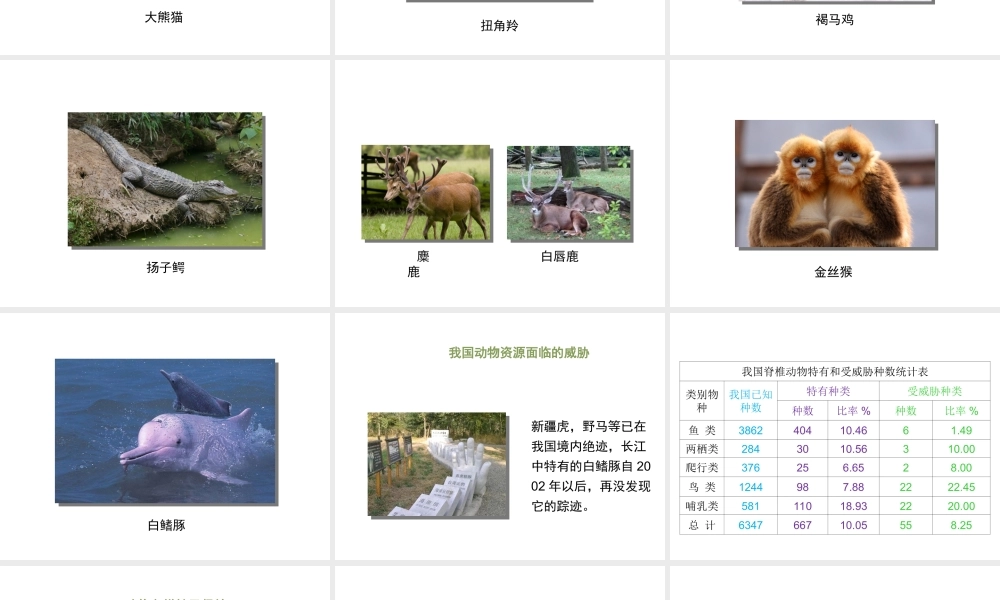Click the paragraph starting 新疆虎，野马等

click(x=591, y=466)
